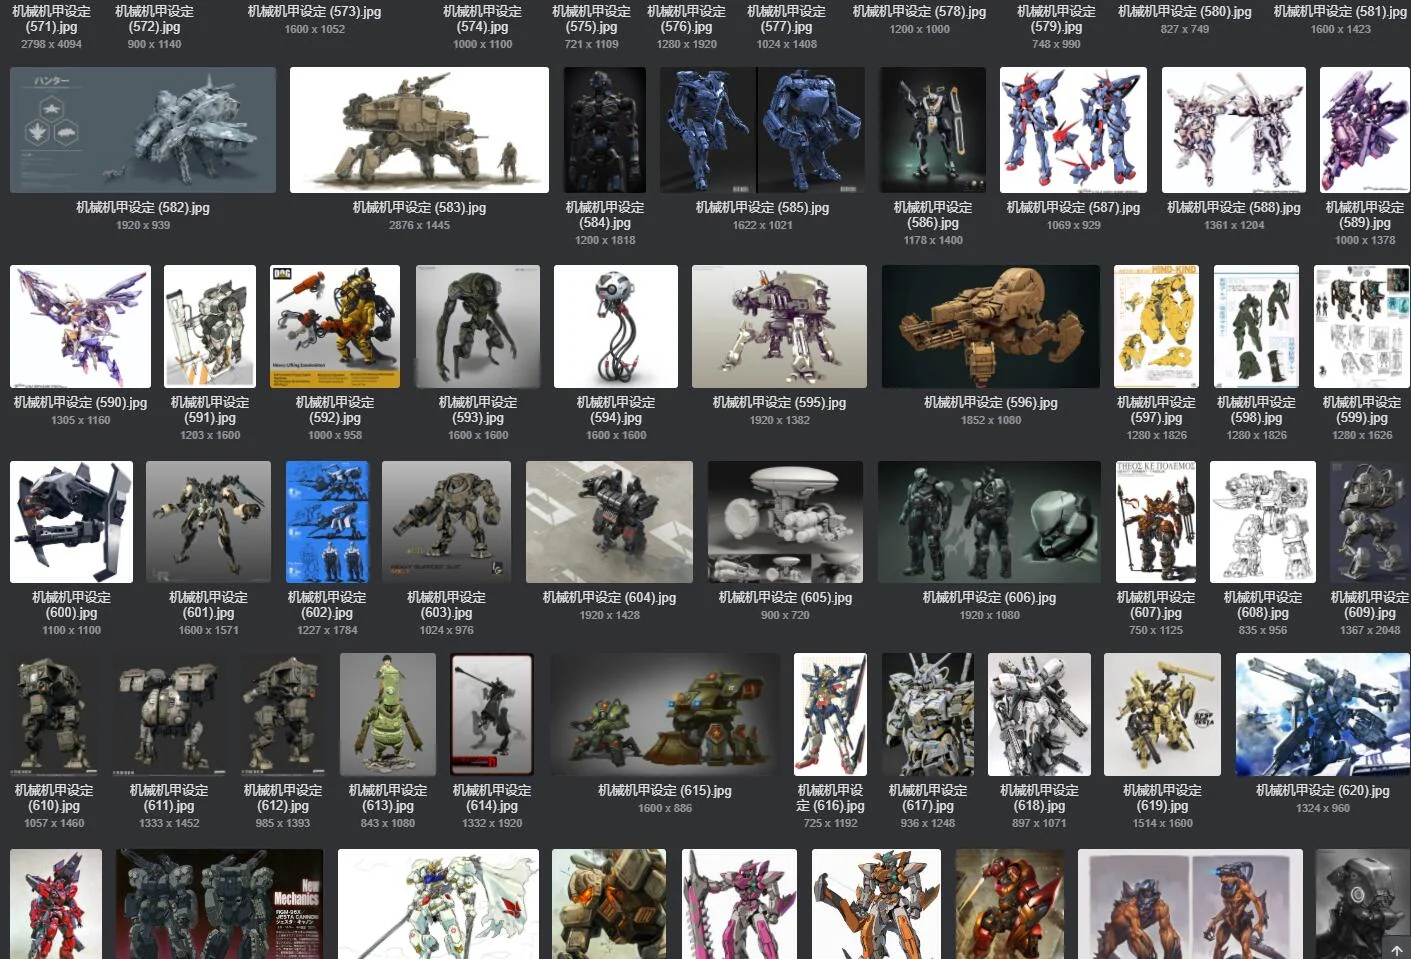Image resolution: width=1411 pixels, height=959 pixels.
Task: Click filename 机械机甲设定 (574).jpg
Action: (x=482, y=19)
